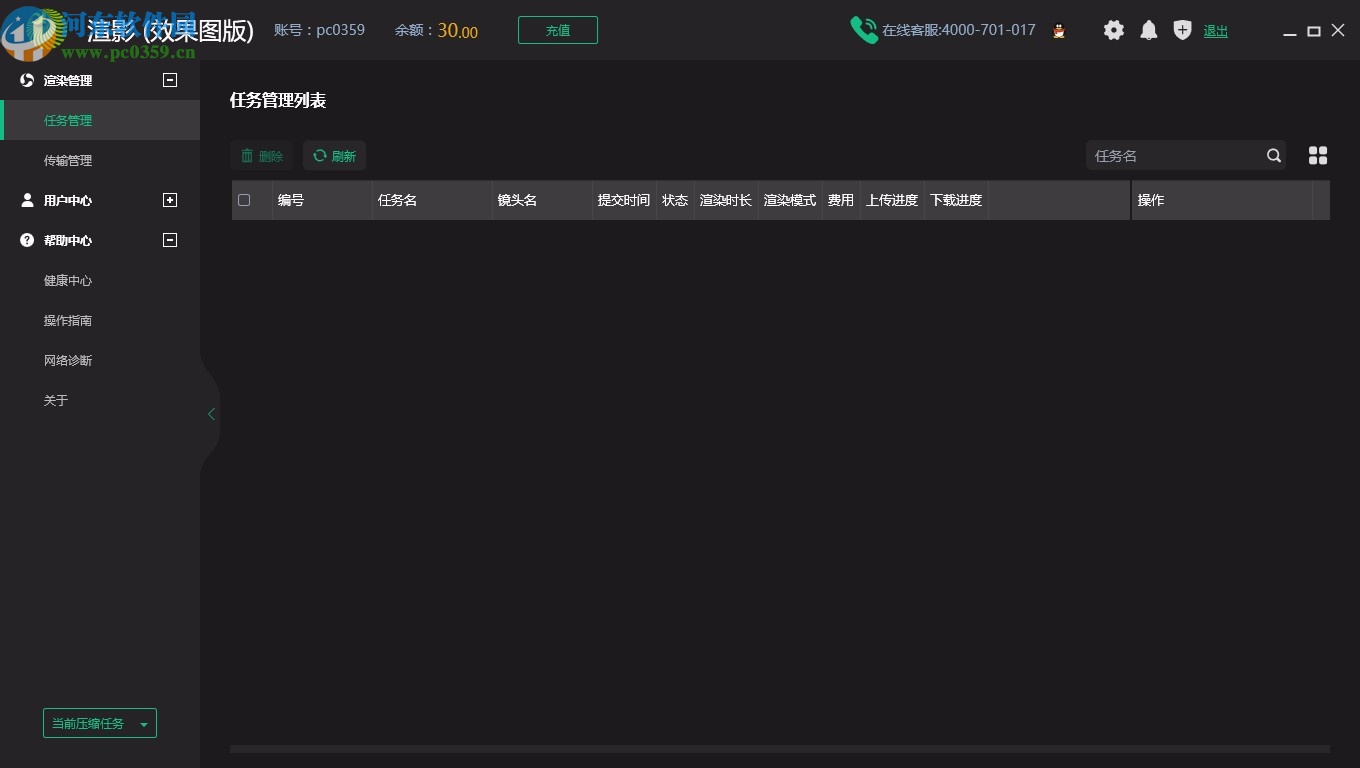Viewport: 1360px width, 768px height.
Task: Open the notification bell
Action: click(x=1148, y=30)
